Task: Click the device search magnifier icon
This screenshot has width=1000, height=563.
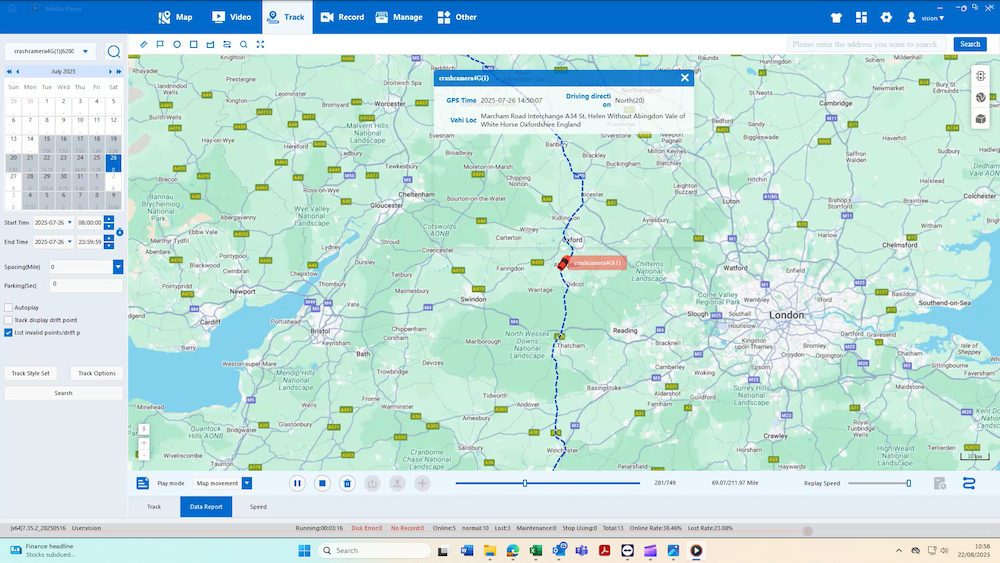Action: coord(114,52)
